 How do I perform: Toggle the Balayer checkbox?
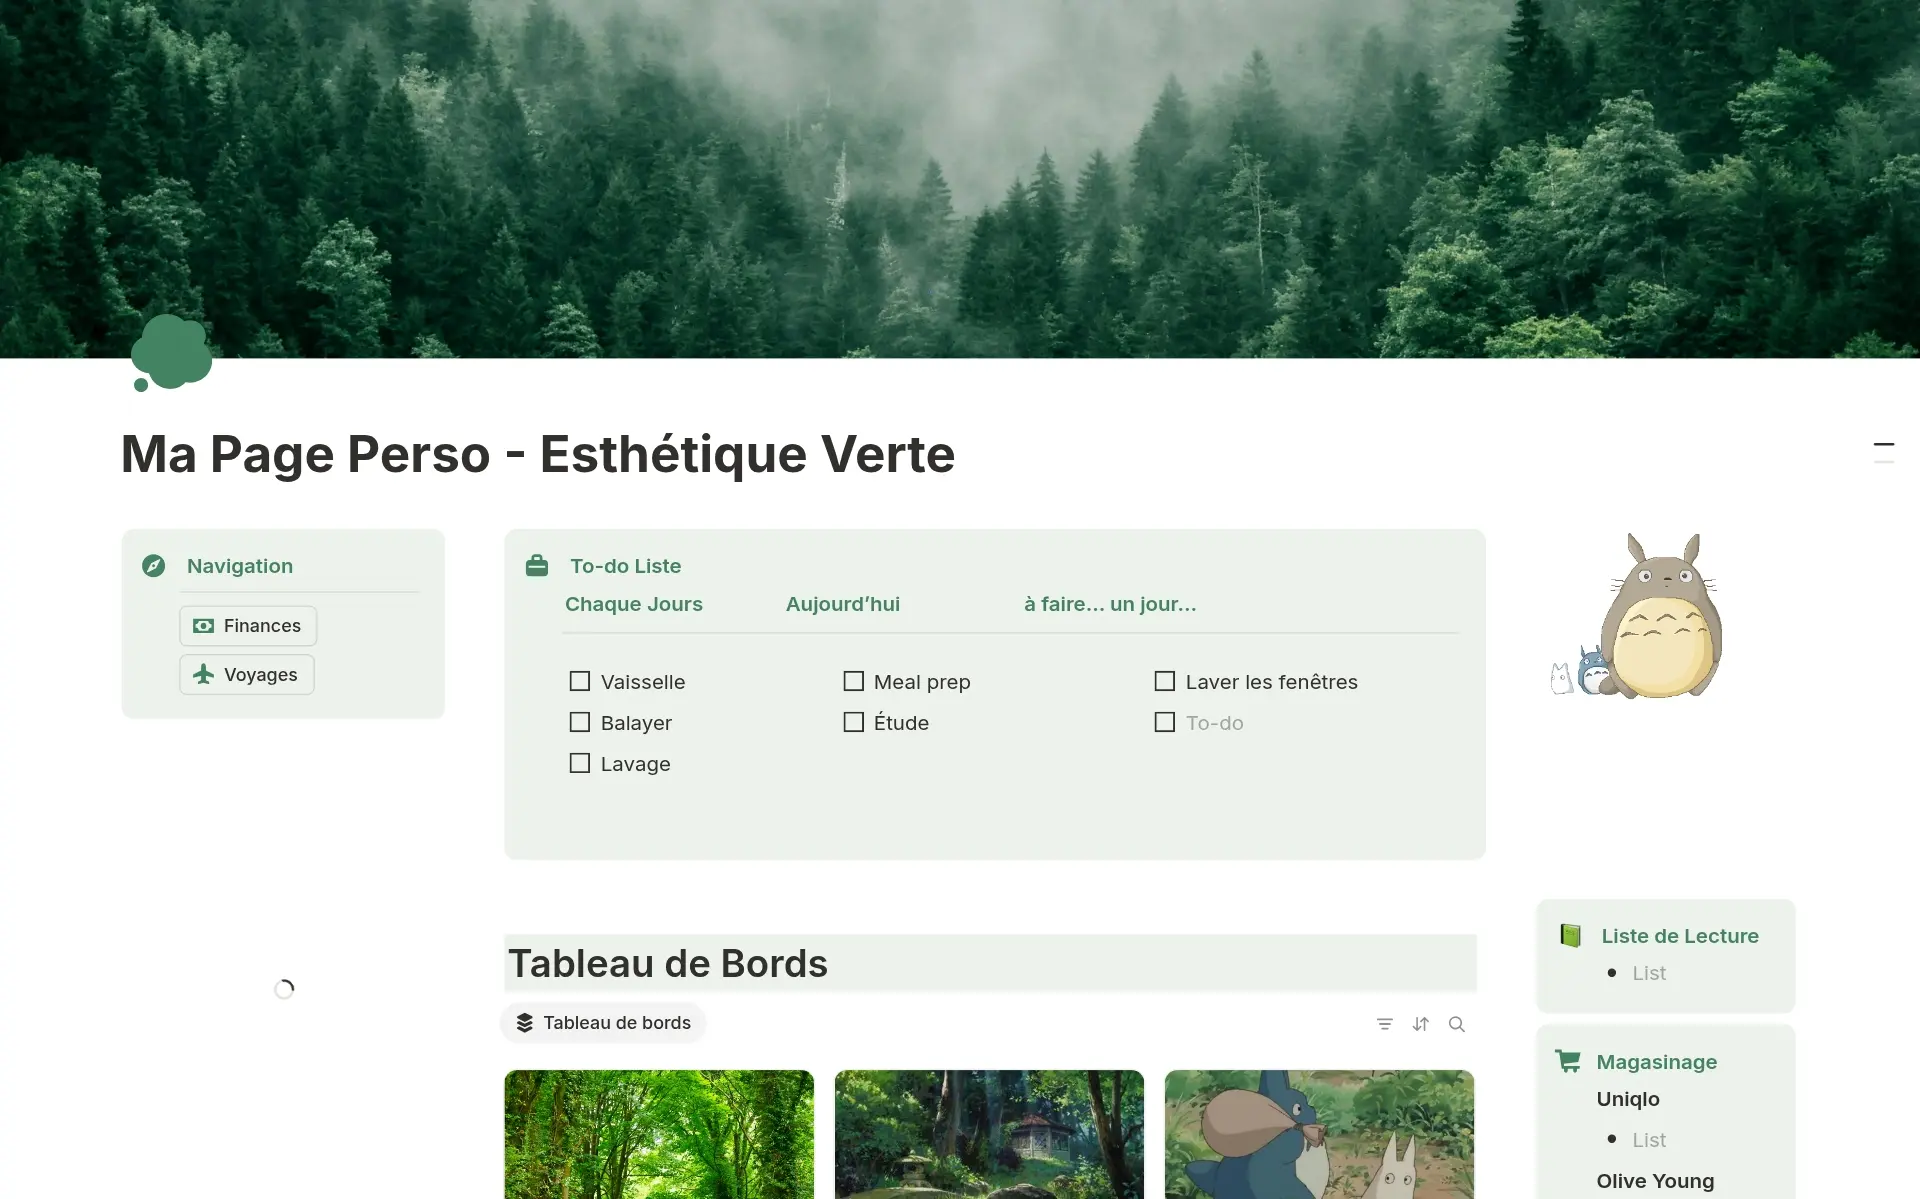click(x=580, y=722)
